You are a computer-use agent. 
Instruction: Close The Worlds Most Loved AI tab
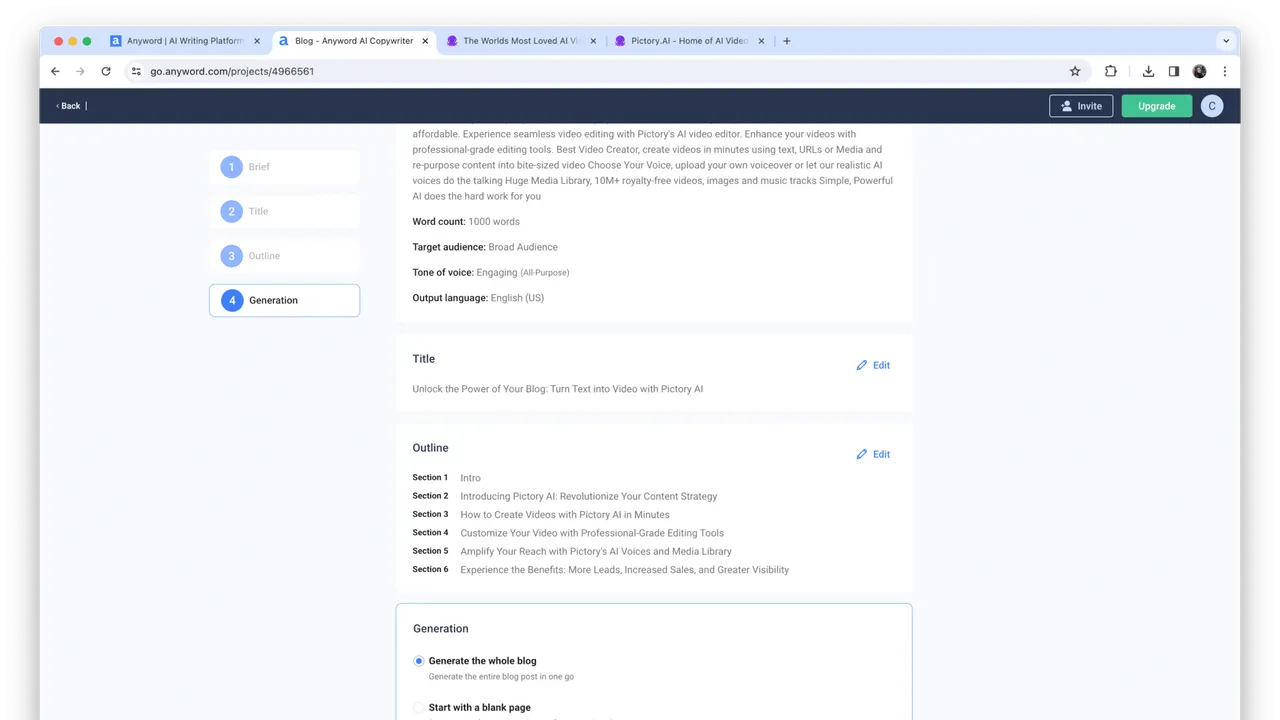coord(593,41)
